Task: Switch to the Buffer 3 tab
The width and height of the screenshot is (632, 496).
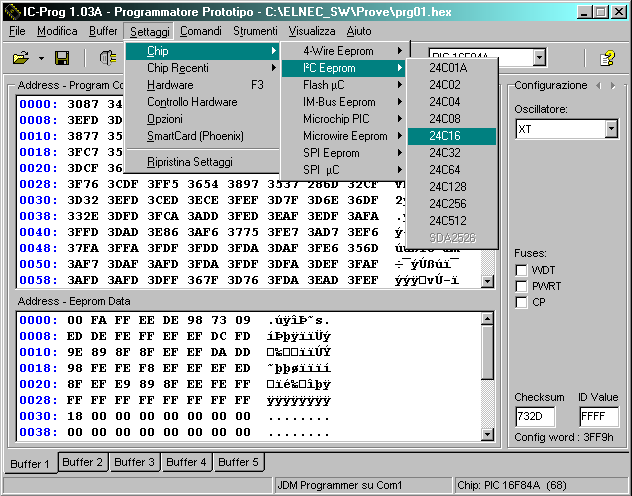Action: 133,462
